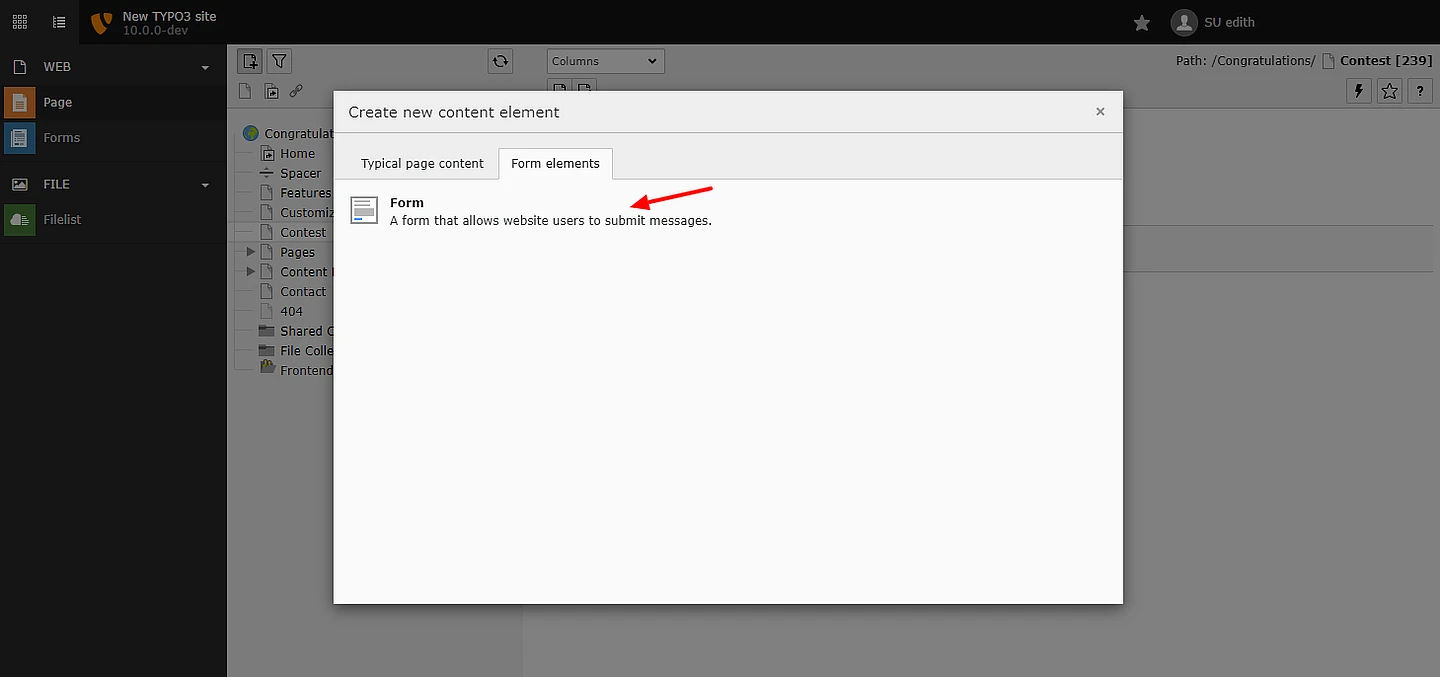This screenshot has width=1440, height=677.
Task: Click the TYPO3 logo in the top bar
Action: tap(100, 22)
